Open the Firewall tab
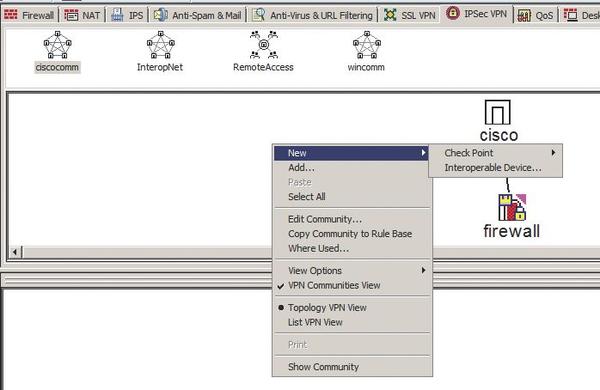 [x=29, y=15]
